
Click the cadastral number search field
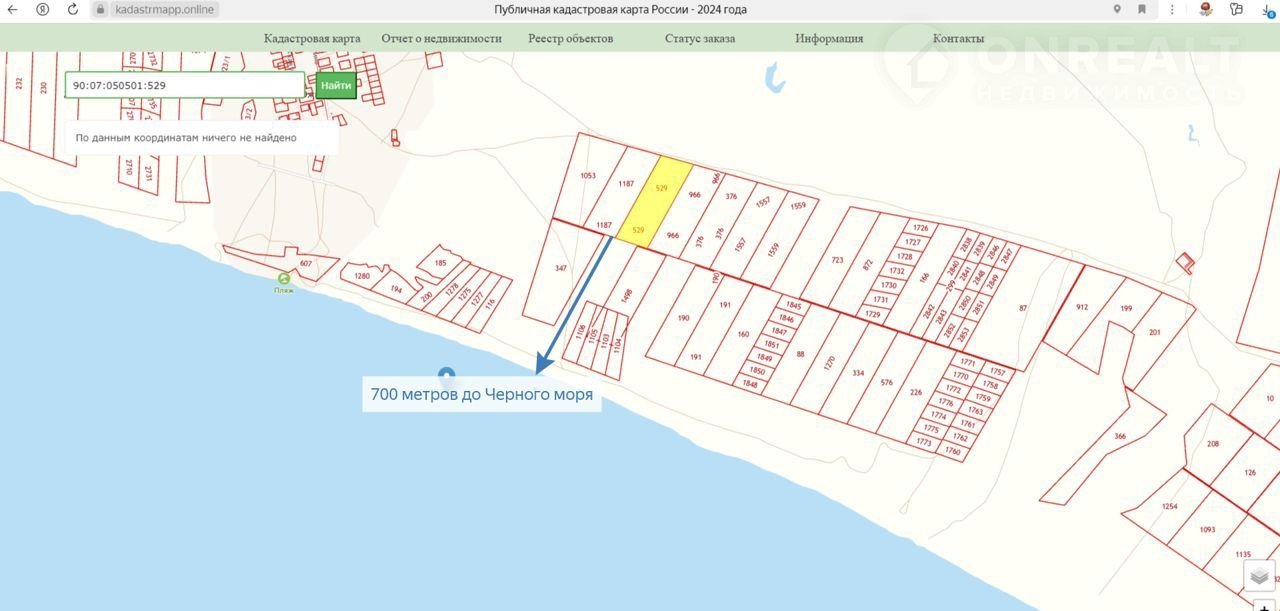coord(185,86)
